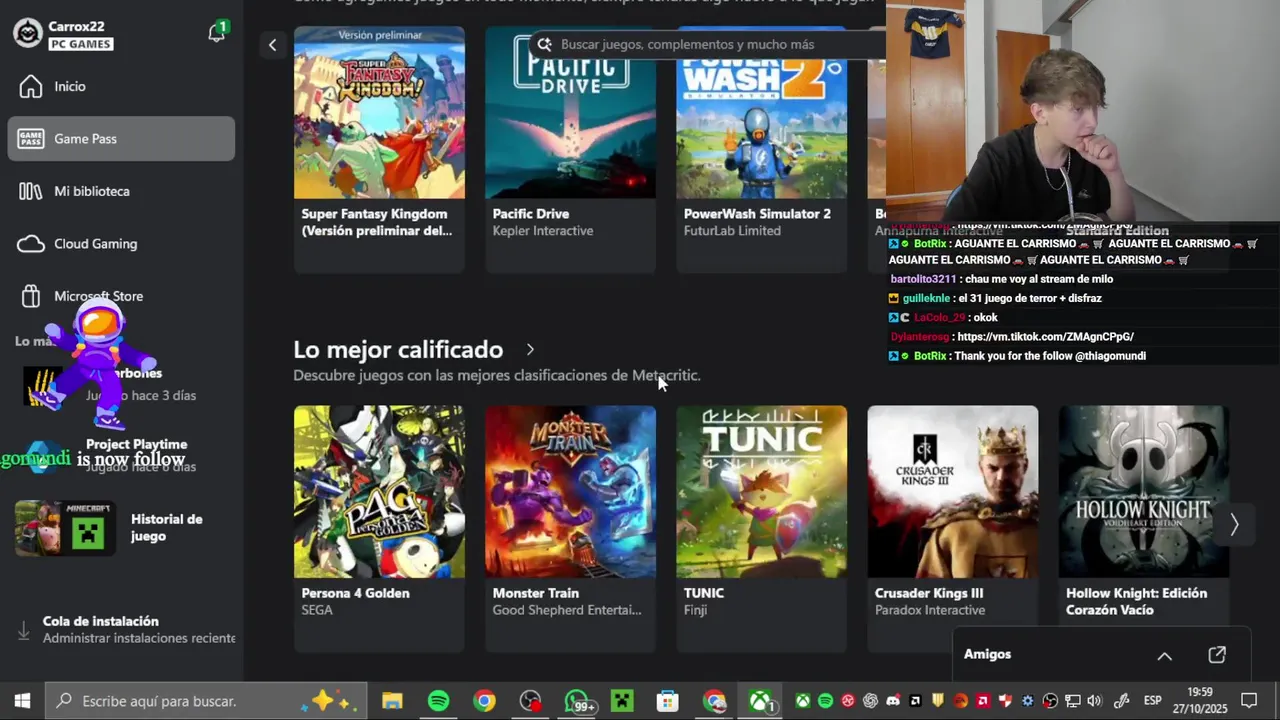Click the TikTok link from Dylanterosg in the chat
Image resolution: width=1280 pixels, height=720 pixels.
[x=1045, y=337]
